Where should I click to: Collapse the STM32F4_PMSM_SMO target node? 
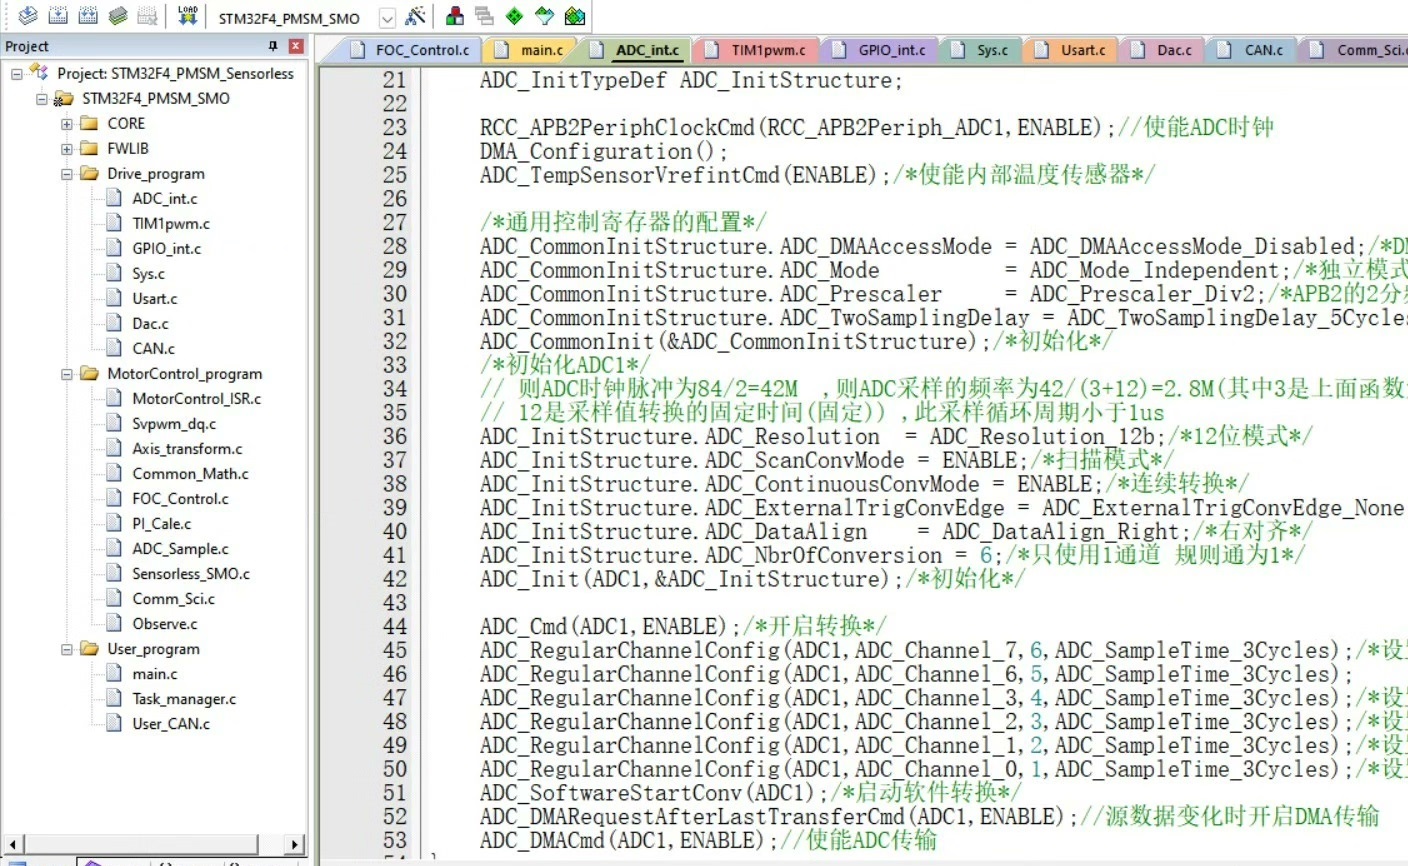click(42, 98)
